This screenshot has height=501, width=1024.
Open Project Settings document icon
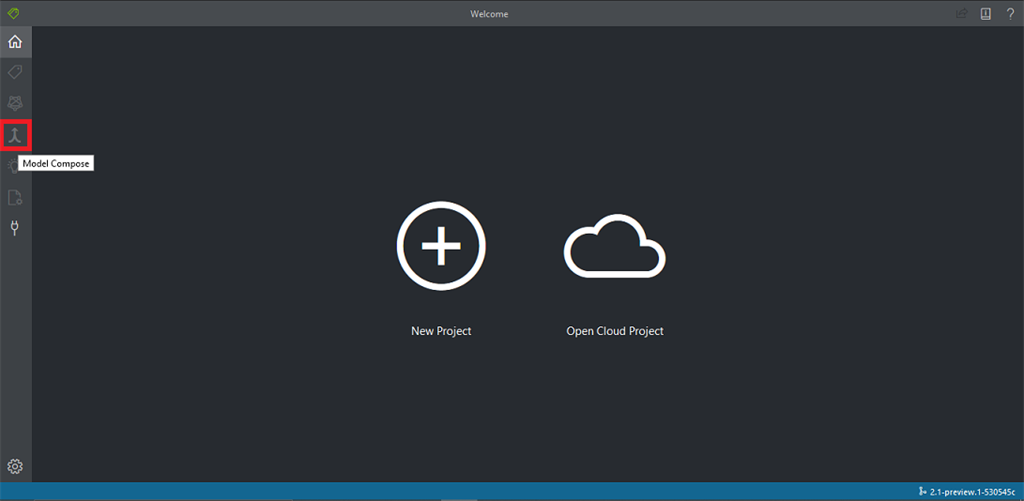(15, 197)
